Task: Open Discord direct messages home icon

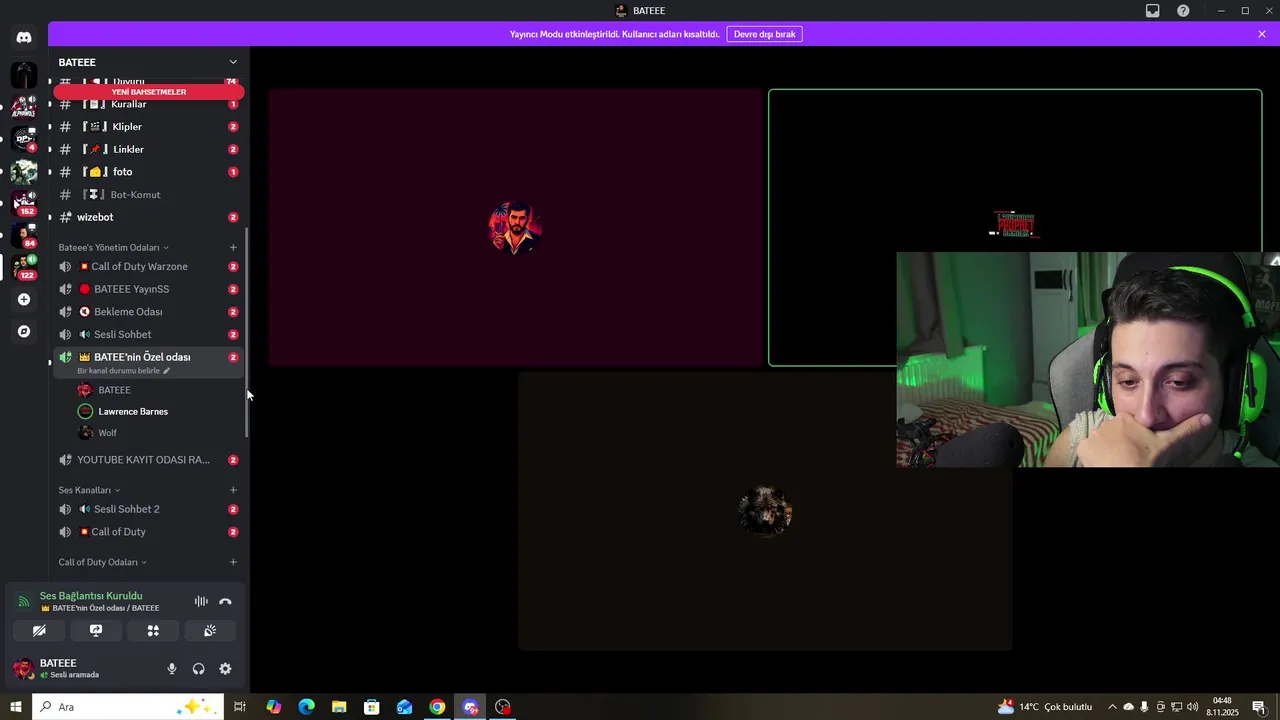Action: [24, 37]
